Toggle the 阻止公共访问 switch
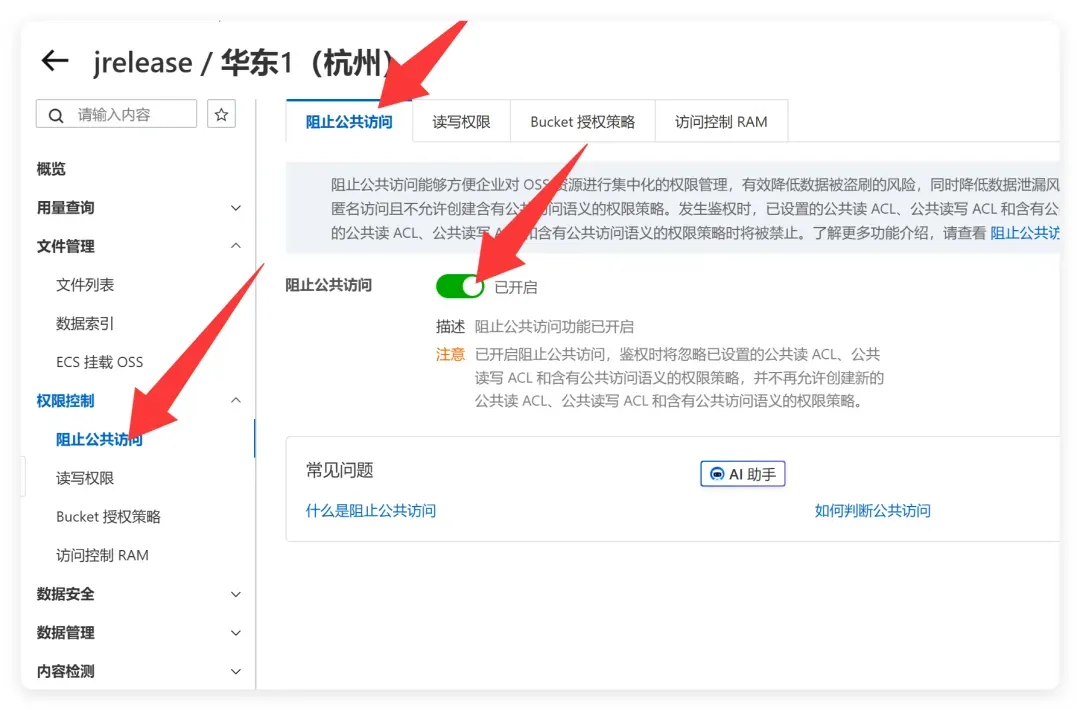 pyautogui.click(x=459, y=286)
